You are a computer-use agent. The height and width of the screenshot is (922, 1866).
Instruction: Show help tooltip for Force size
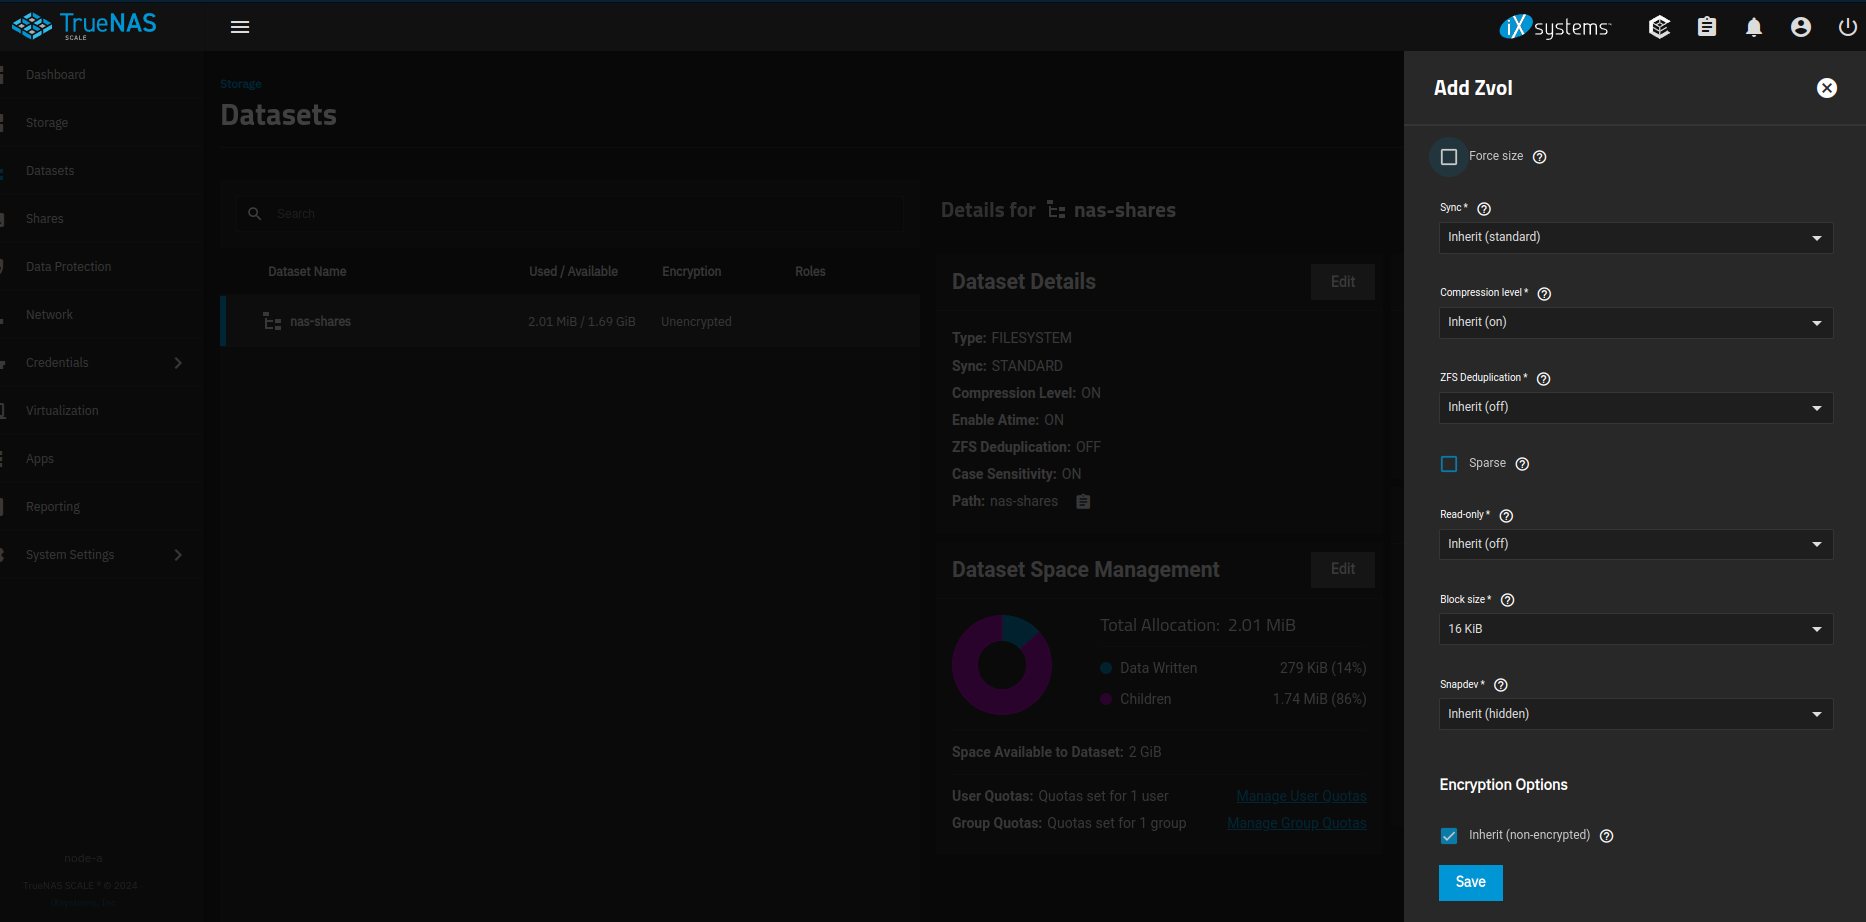pyautogui.click(x=1540, y=157)
